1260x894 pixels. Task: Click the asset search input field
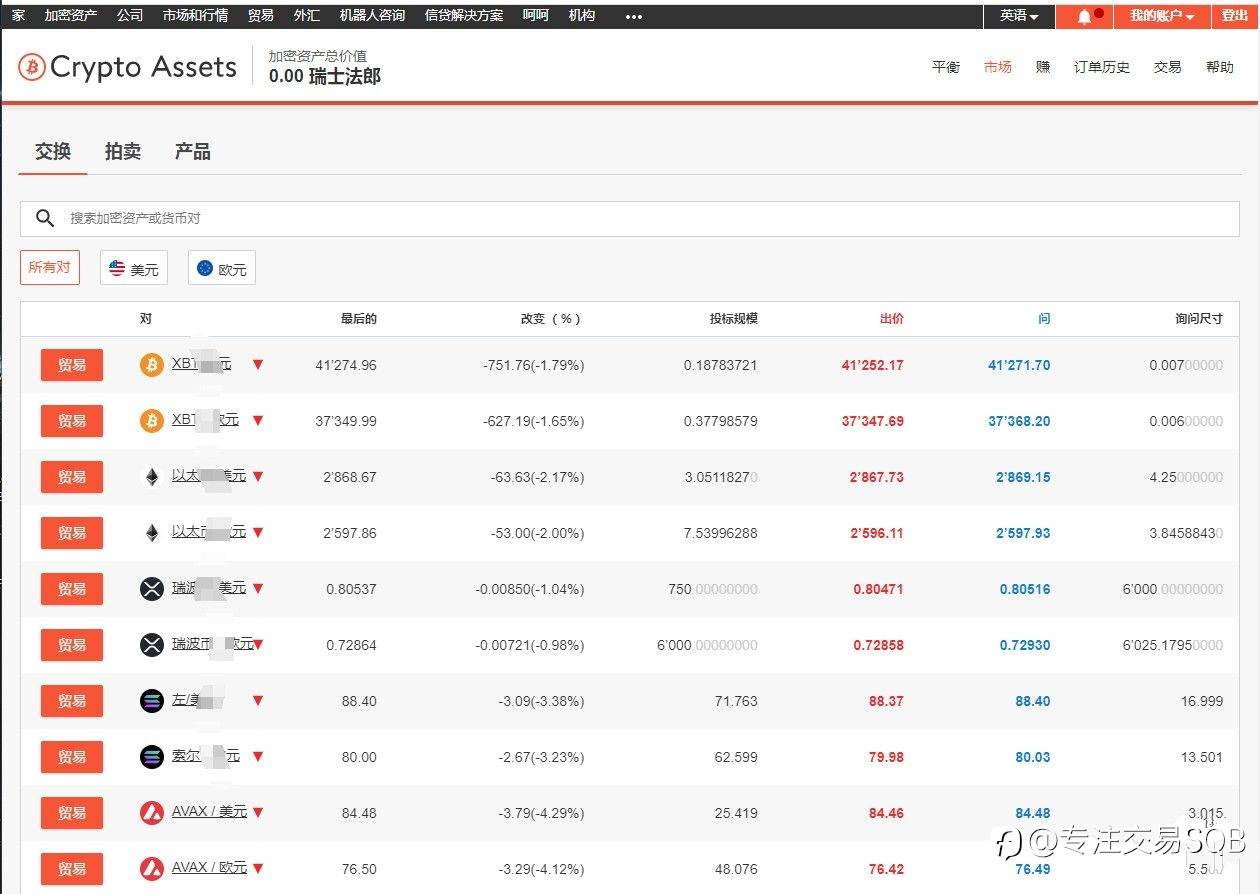[630, 218]
